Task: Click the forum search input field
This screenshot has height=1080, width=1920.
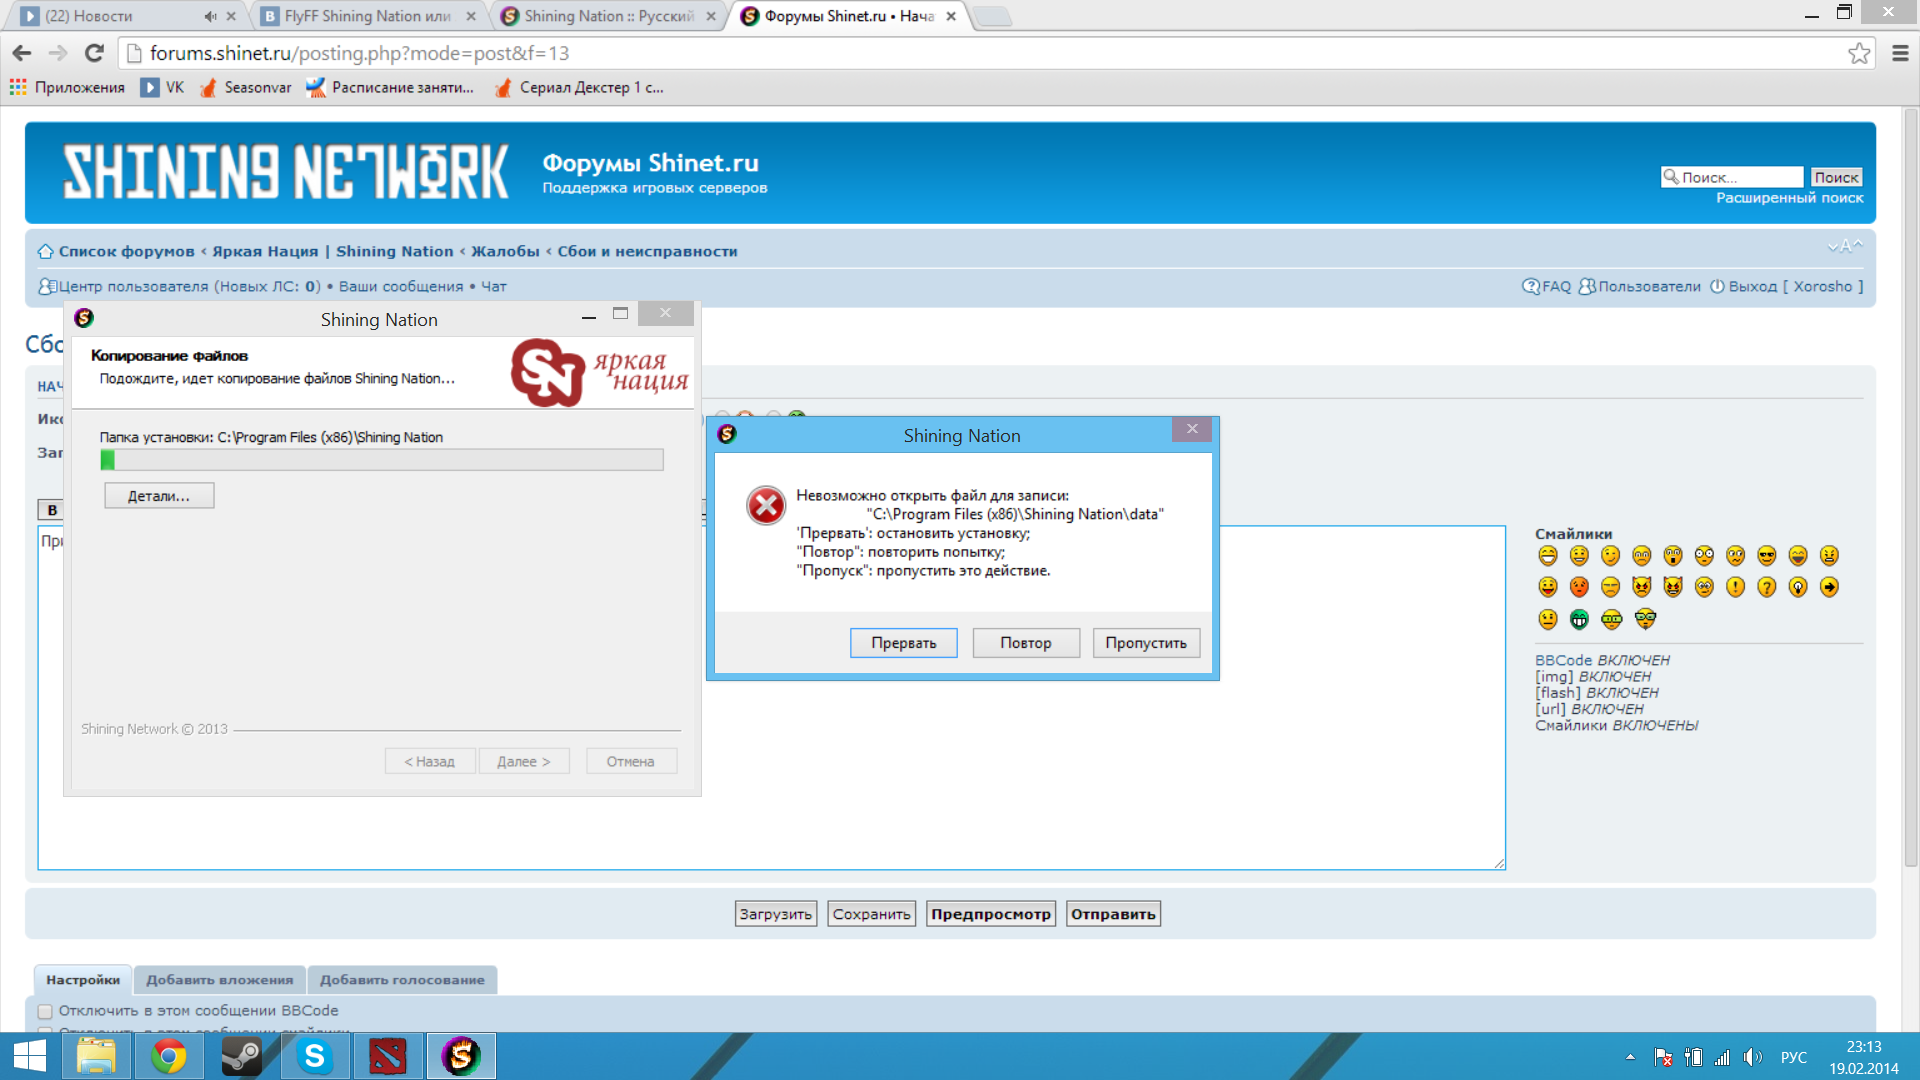Action: 1733,177
